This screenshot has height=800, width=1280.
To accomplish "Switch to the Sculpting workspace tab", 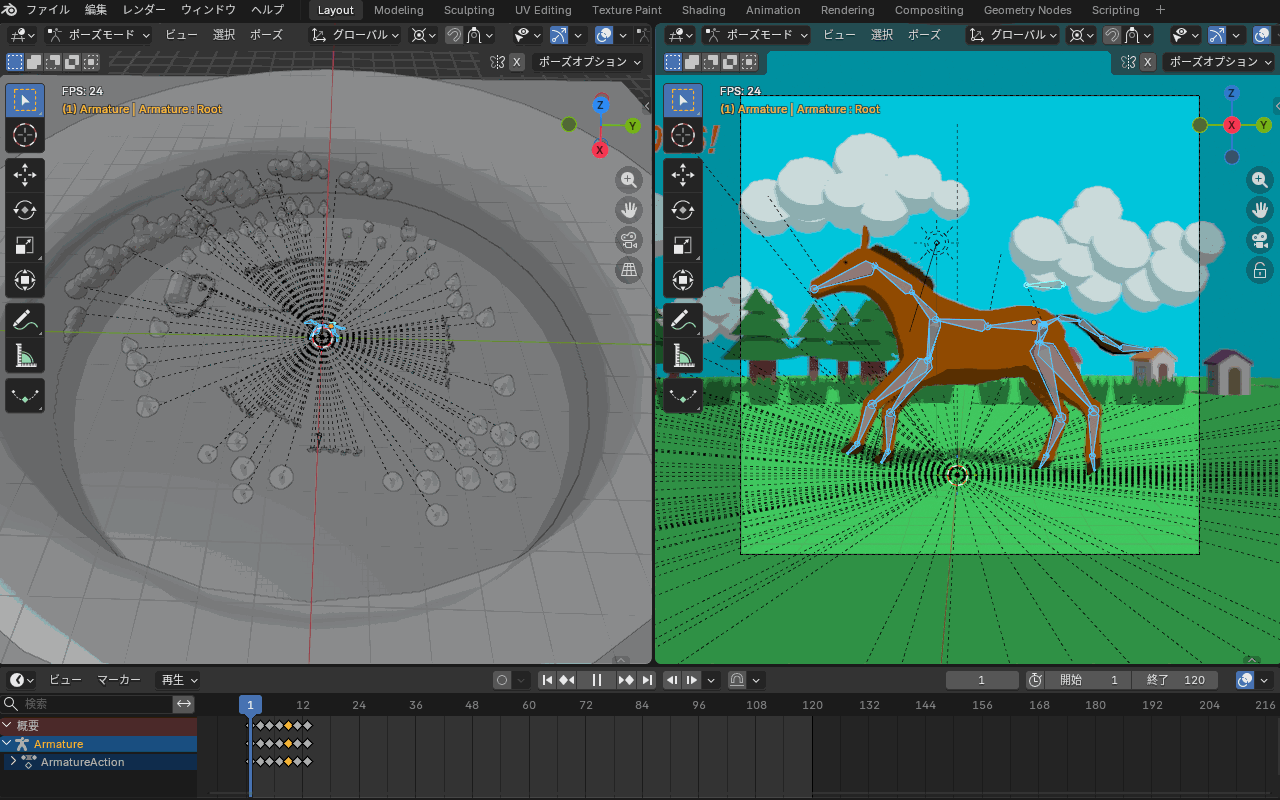I will 469,10.
